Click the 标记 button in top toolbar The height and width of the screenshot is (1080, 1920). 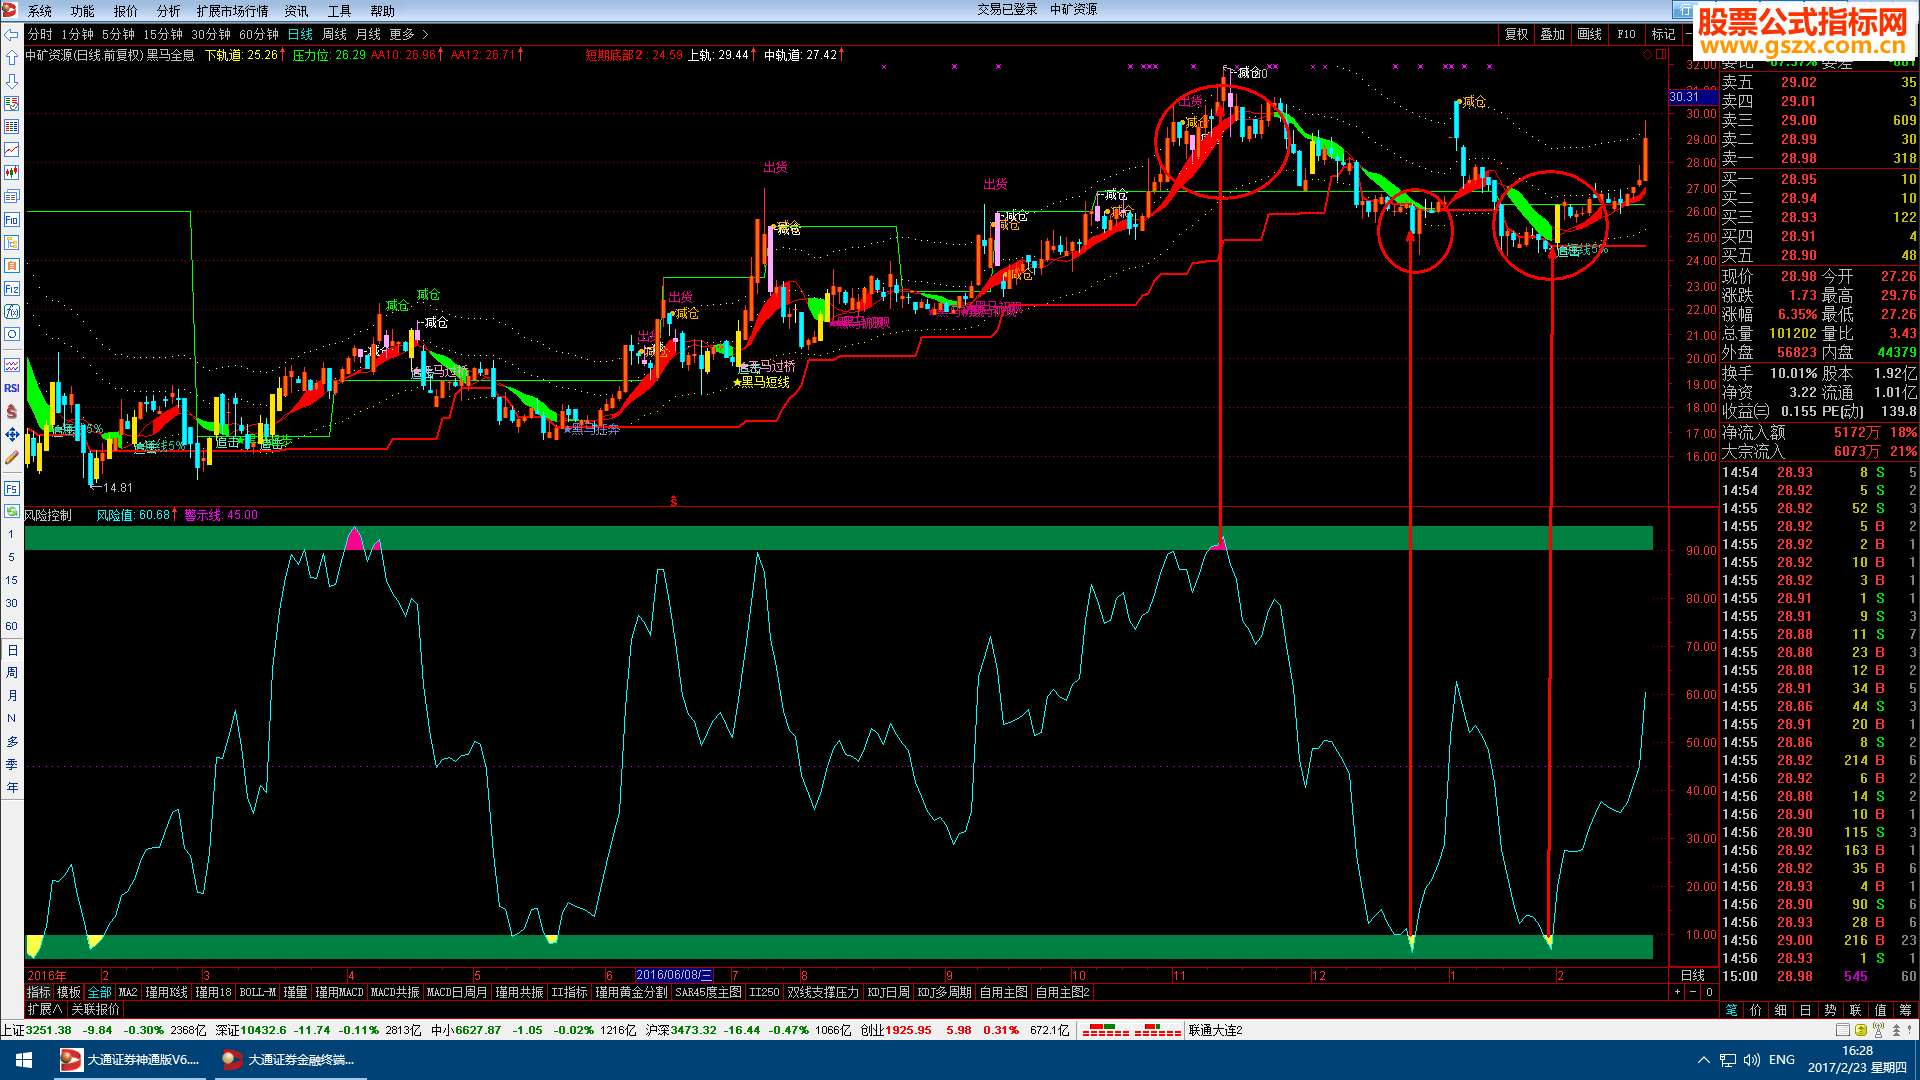pyautogui.click(x=1664, y=34)
